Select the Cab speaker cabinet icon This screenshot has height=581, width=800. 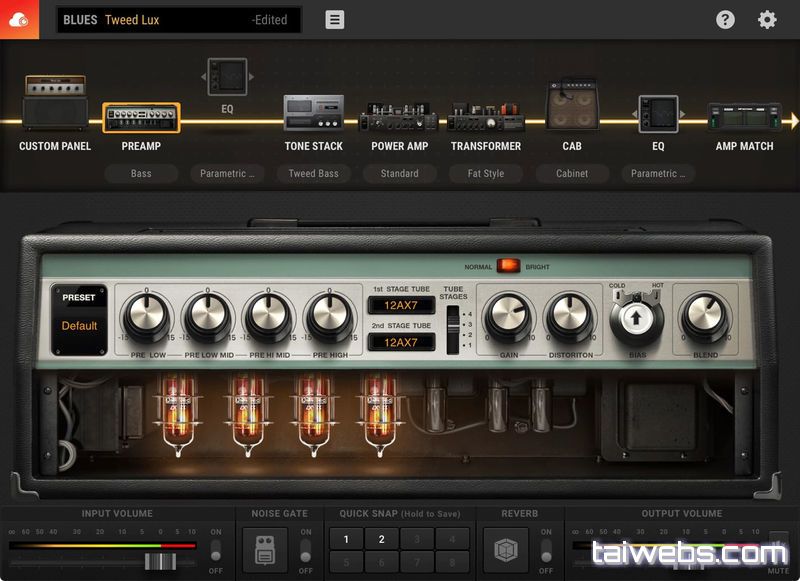click(x=571, y=107)
